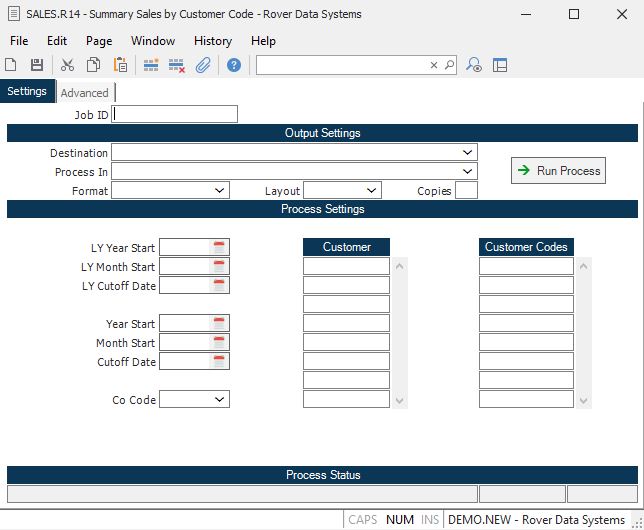The image size is (644, 530).
Task: Click the Job ID input field
Action: tap(175, 115)
